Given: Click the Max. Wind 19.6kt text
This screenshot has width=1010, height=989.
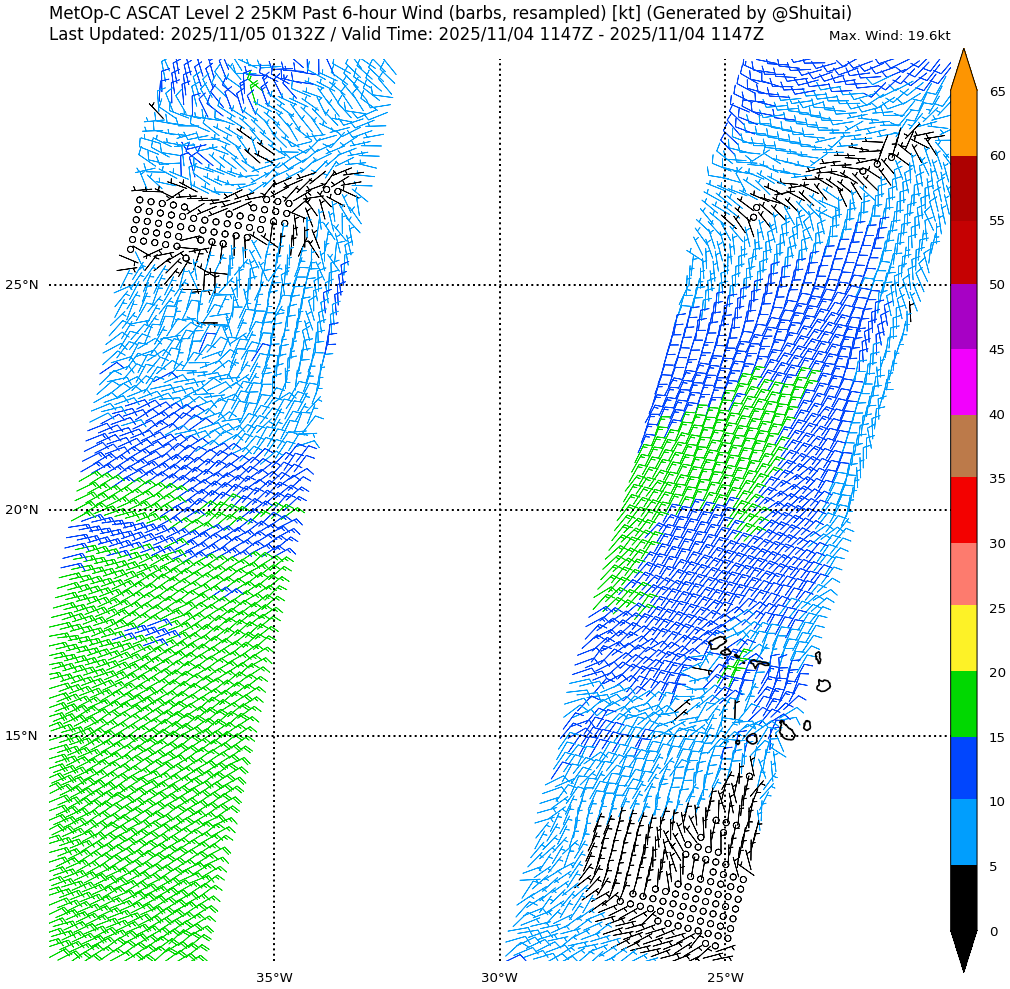Looking at the screenshot, I should [x=889, y=36].
